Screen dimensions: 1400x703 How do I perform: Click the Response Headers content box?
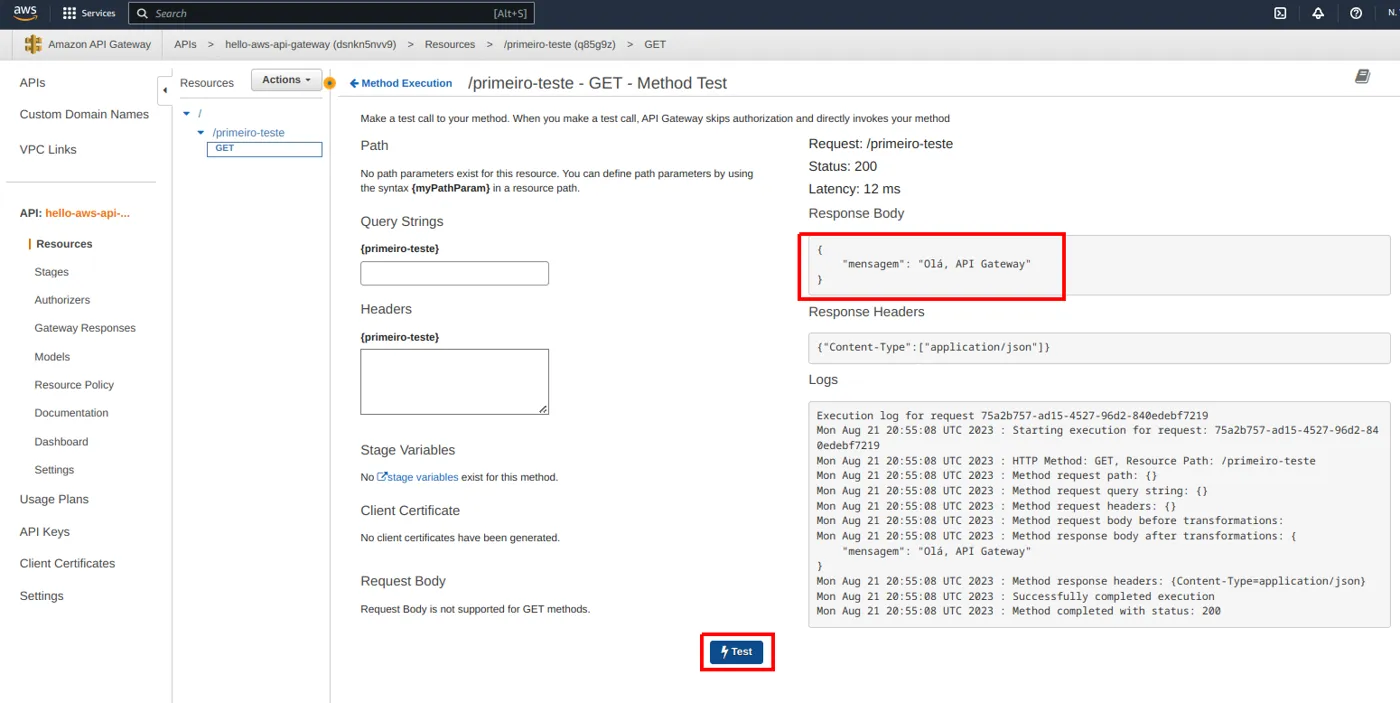tap(1099, 347)
